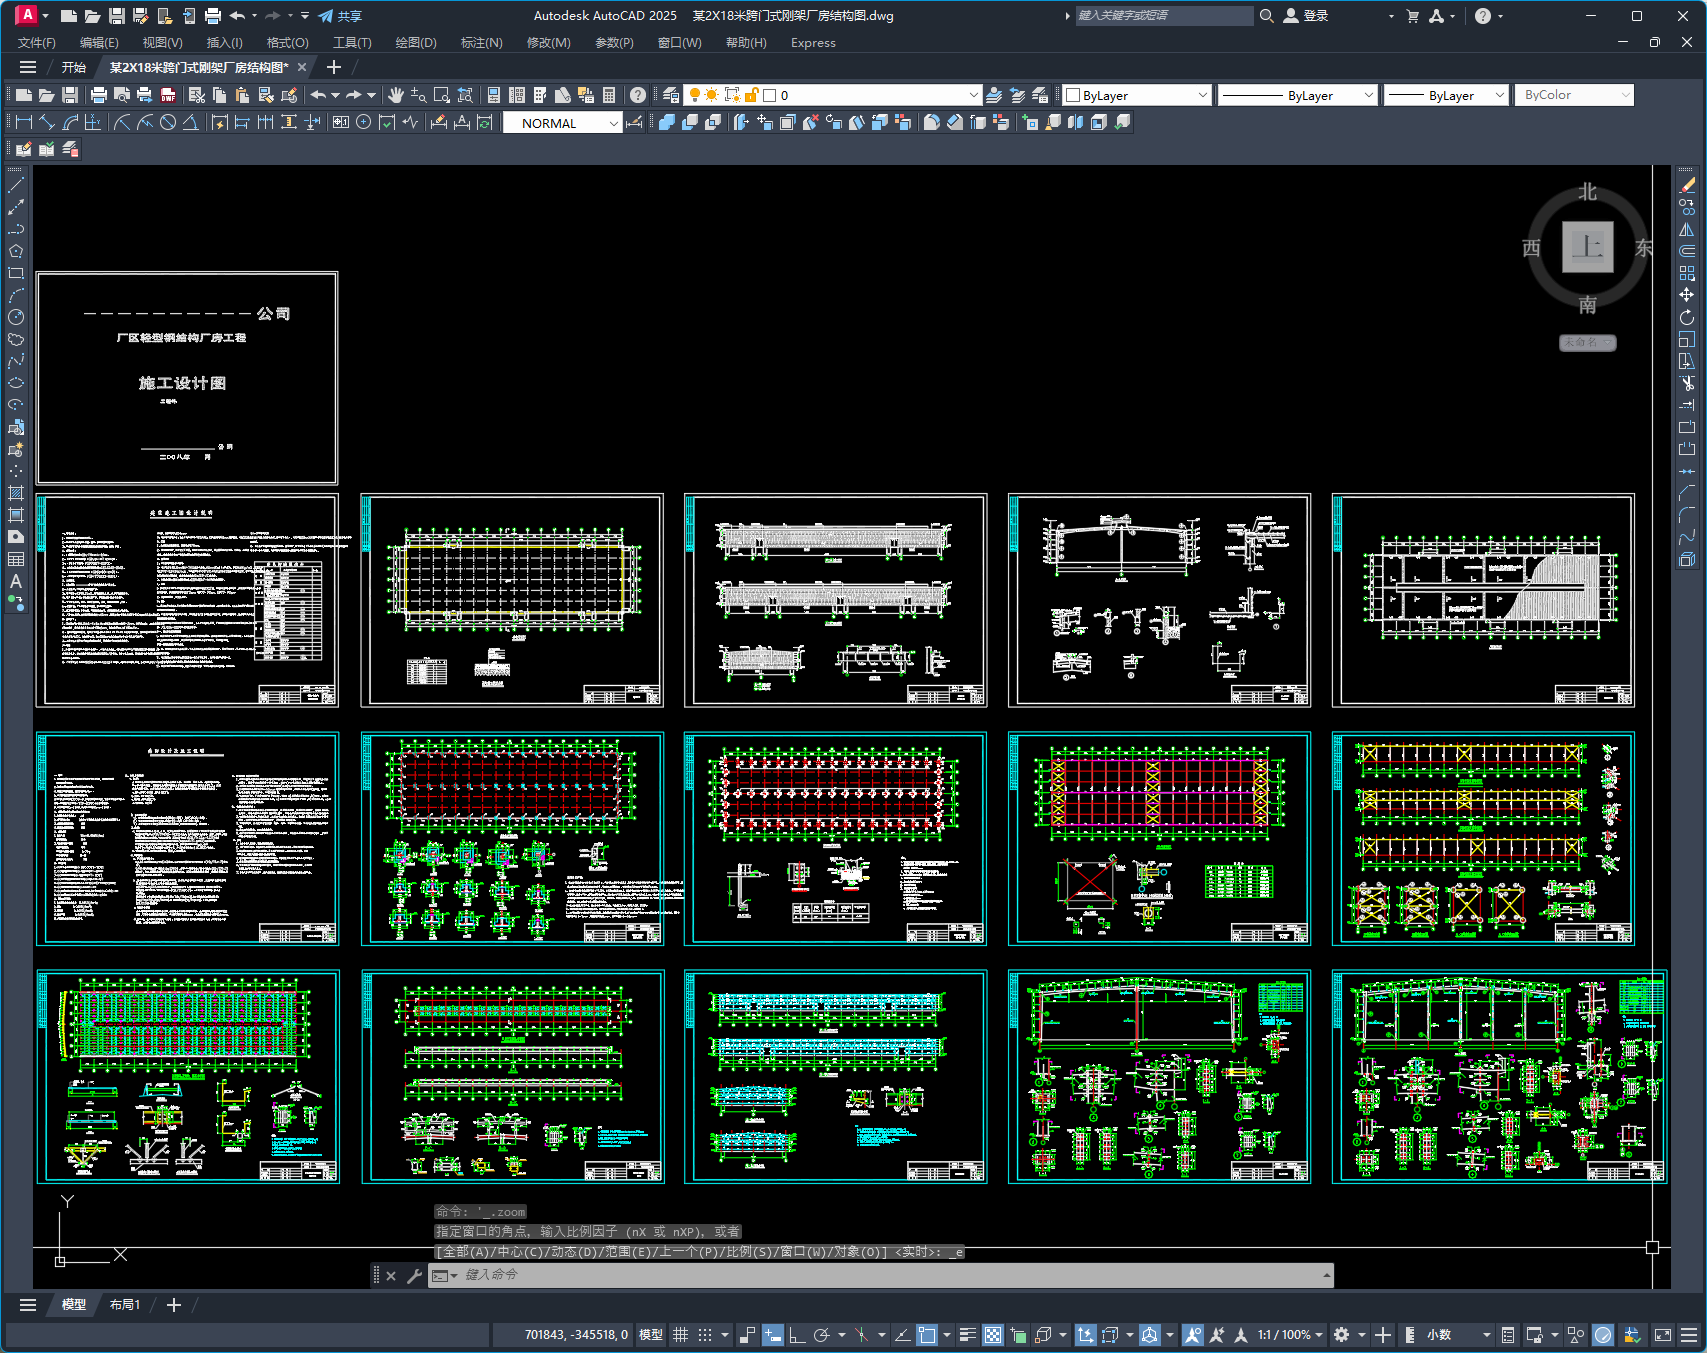
Task: Open the 标注(N) menu
Action: 481,43
